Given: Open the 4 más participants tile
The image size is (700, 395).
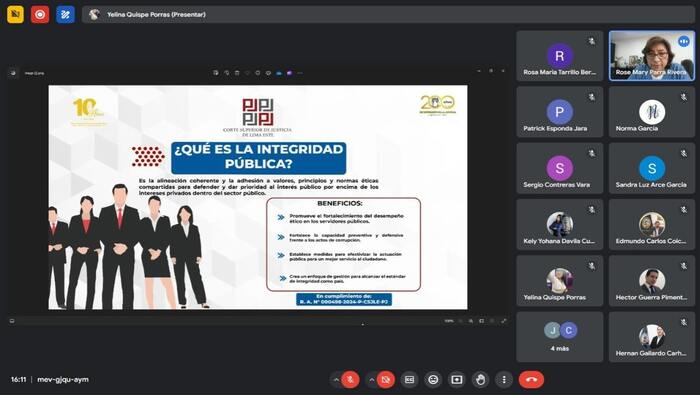Looking at the screenshot, I should click(559, 337).
